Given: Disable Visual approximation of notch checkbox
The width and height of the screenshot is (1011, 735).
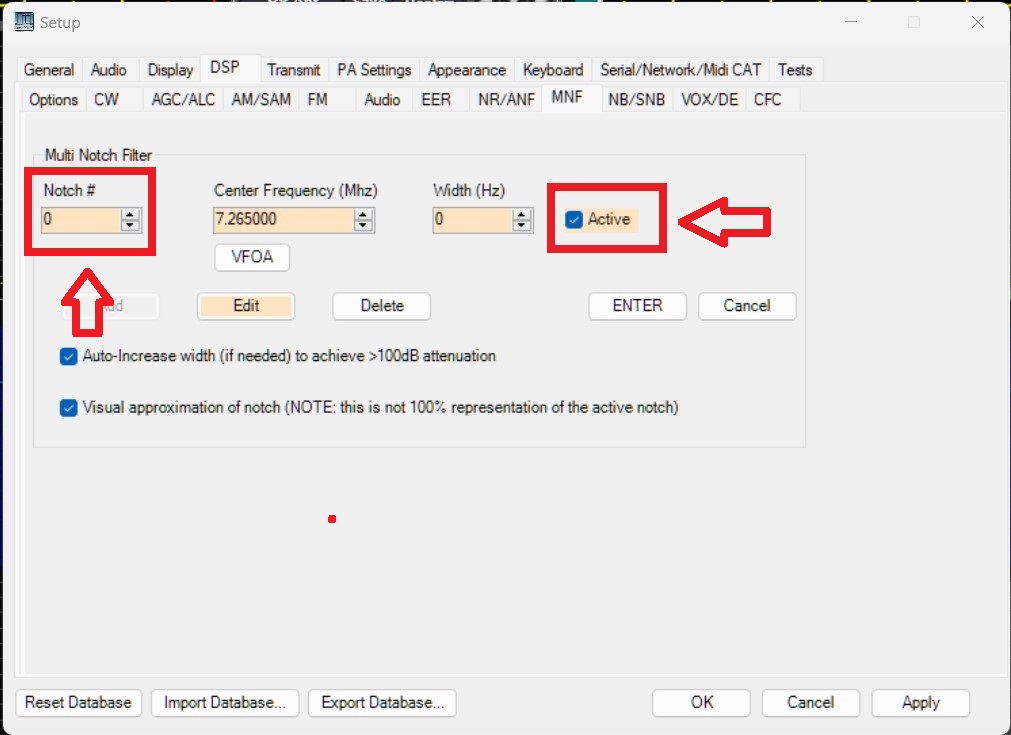Looking at the screenshot, I should coord(69,407).
